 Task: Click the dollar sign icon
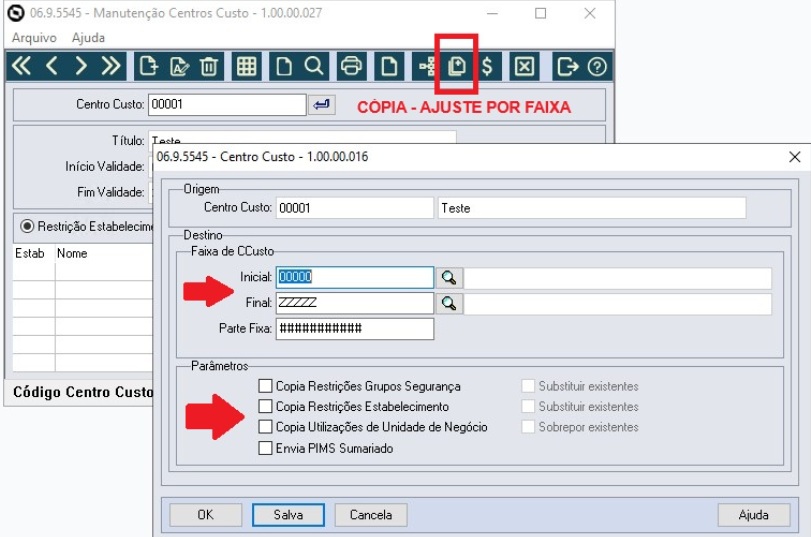487,67
